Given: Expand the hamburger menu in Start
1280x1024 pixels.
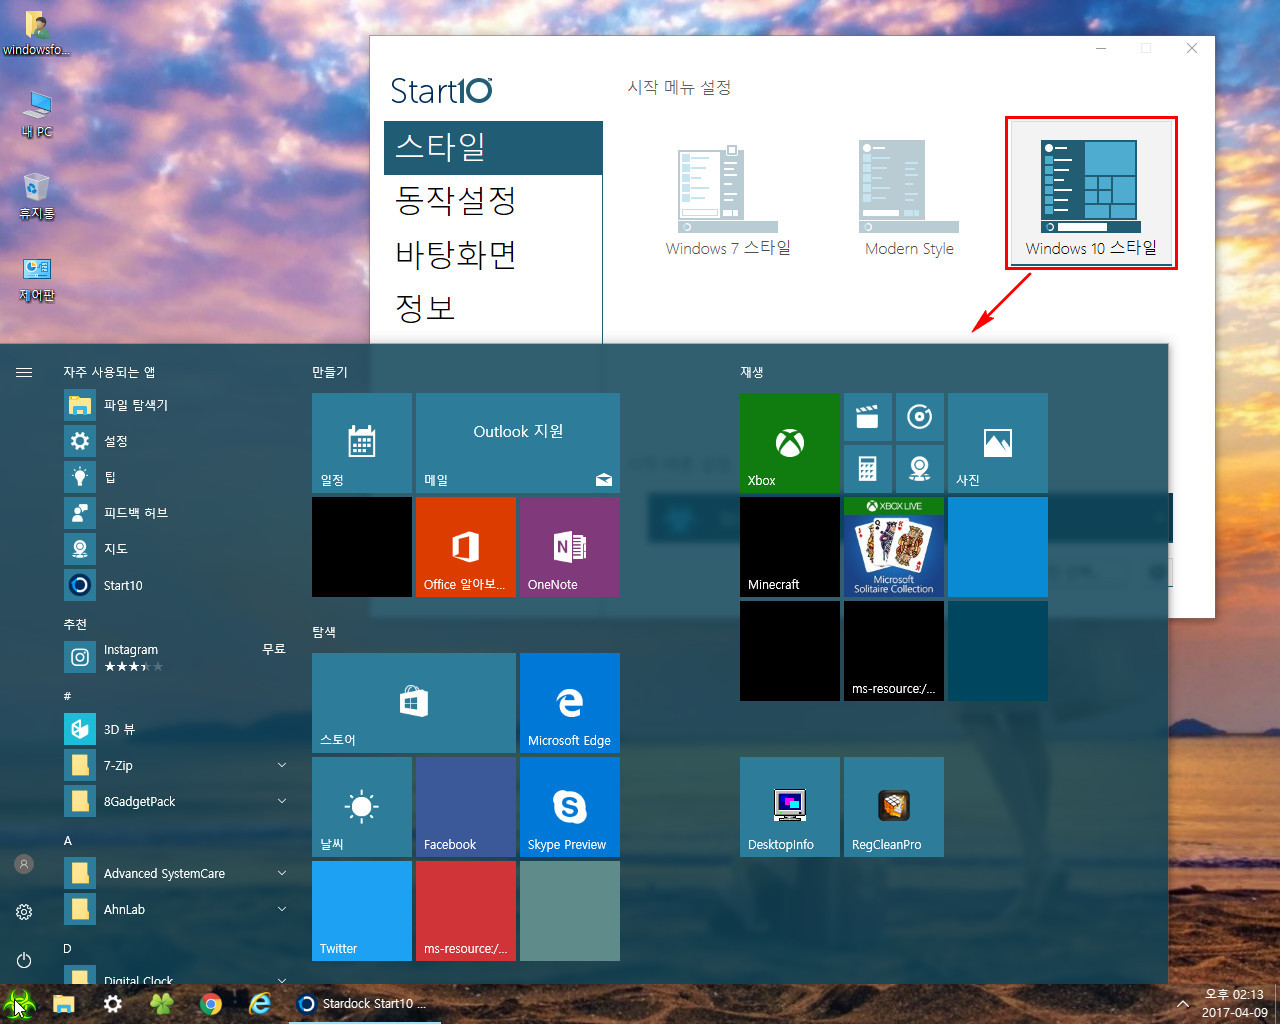Looking at the screenshot, I should [24, 372].
